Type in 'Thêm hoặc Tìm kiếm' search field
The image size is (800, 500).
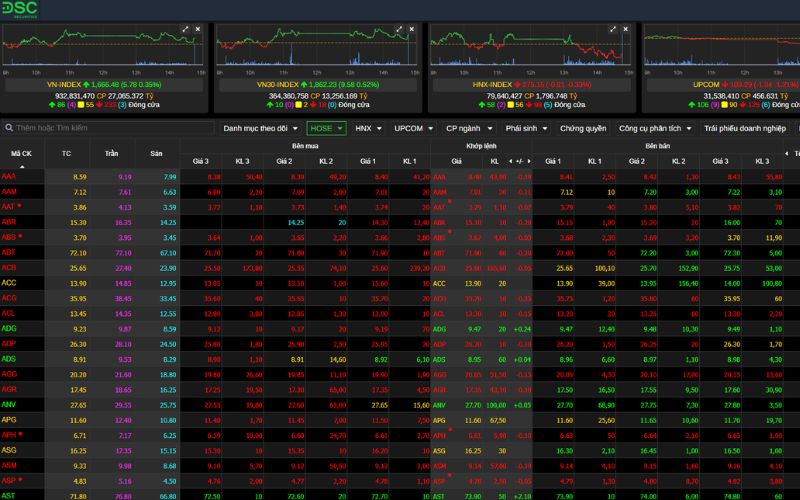[x=60, y=128]
